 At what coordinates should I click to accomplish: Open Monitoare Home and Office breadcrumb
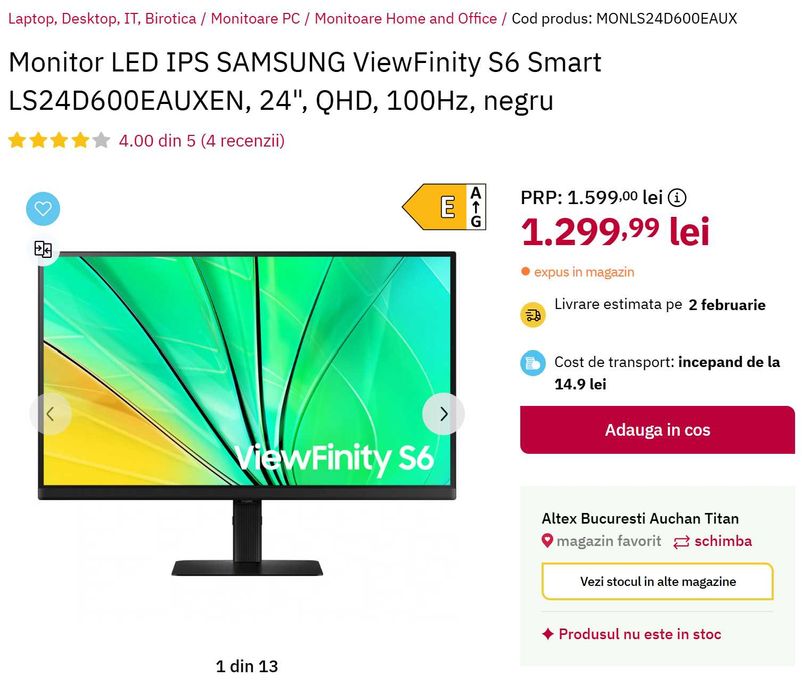click(406, 19)
